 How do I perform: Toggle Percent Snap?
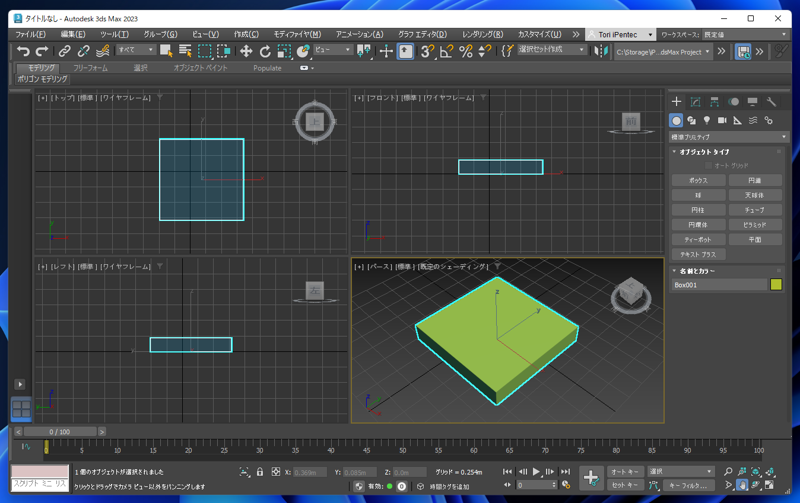465,51
